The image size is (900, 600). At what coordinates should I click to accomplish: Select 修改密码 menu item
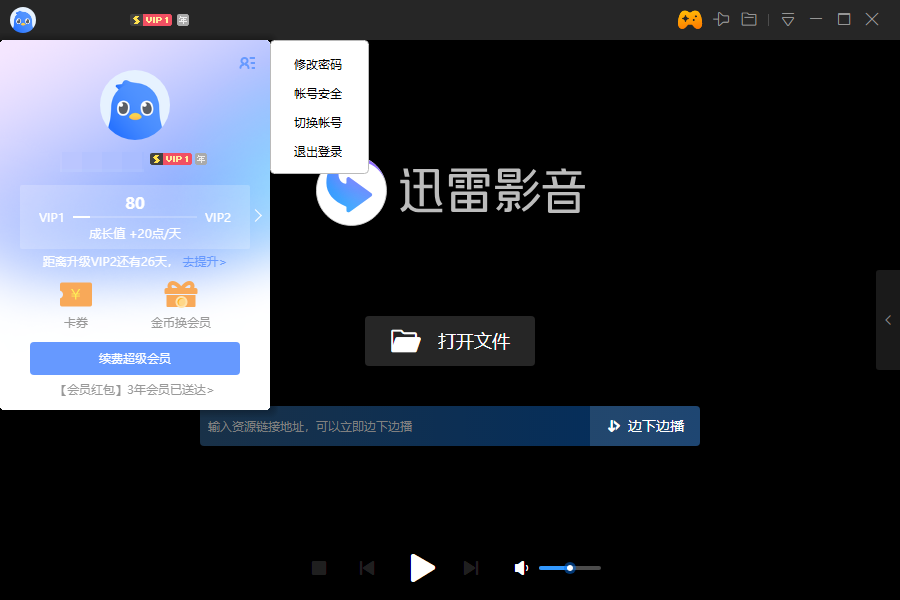[318, 64]
